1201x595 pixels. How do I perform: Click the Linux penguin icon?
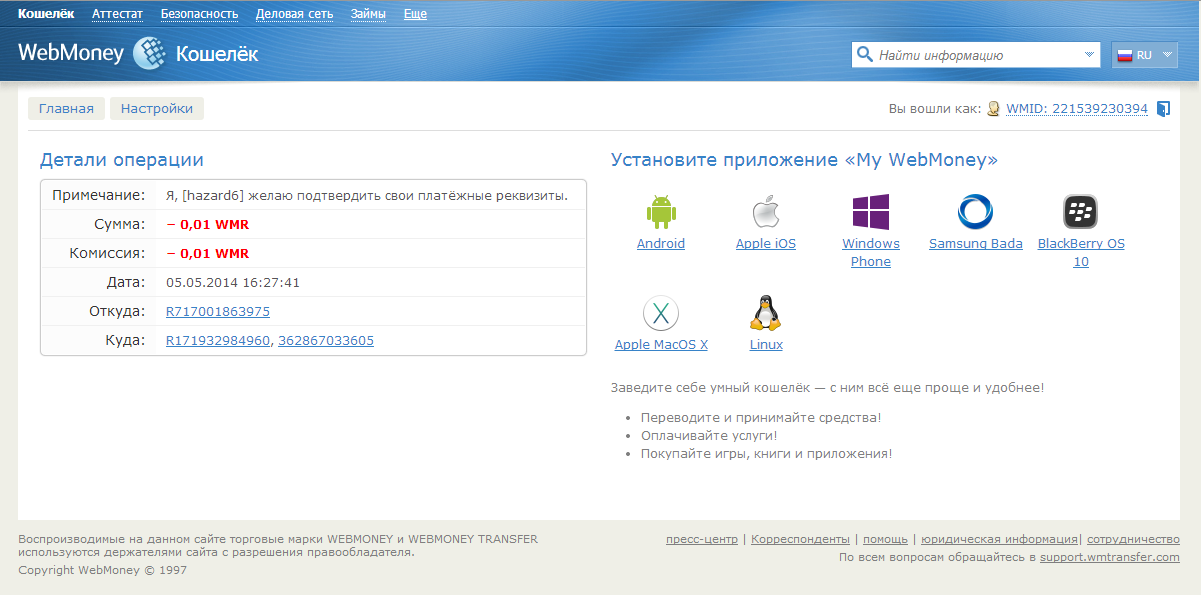(765, 313)
